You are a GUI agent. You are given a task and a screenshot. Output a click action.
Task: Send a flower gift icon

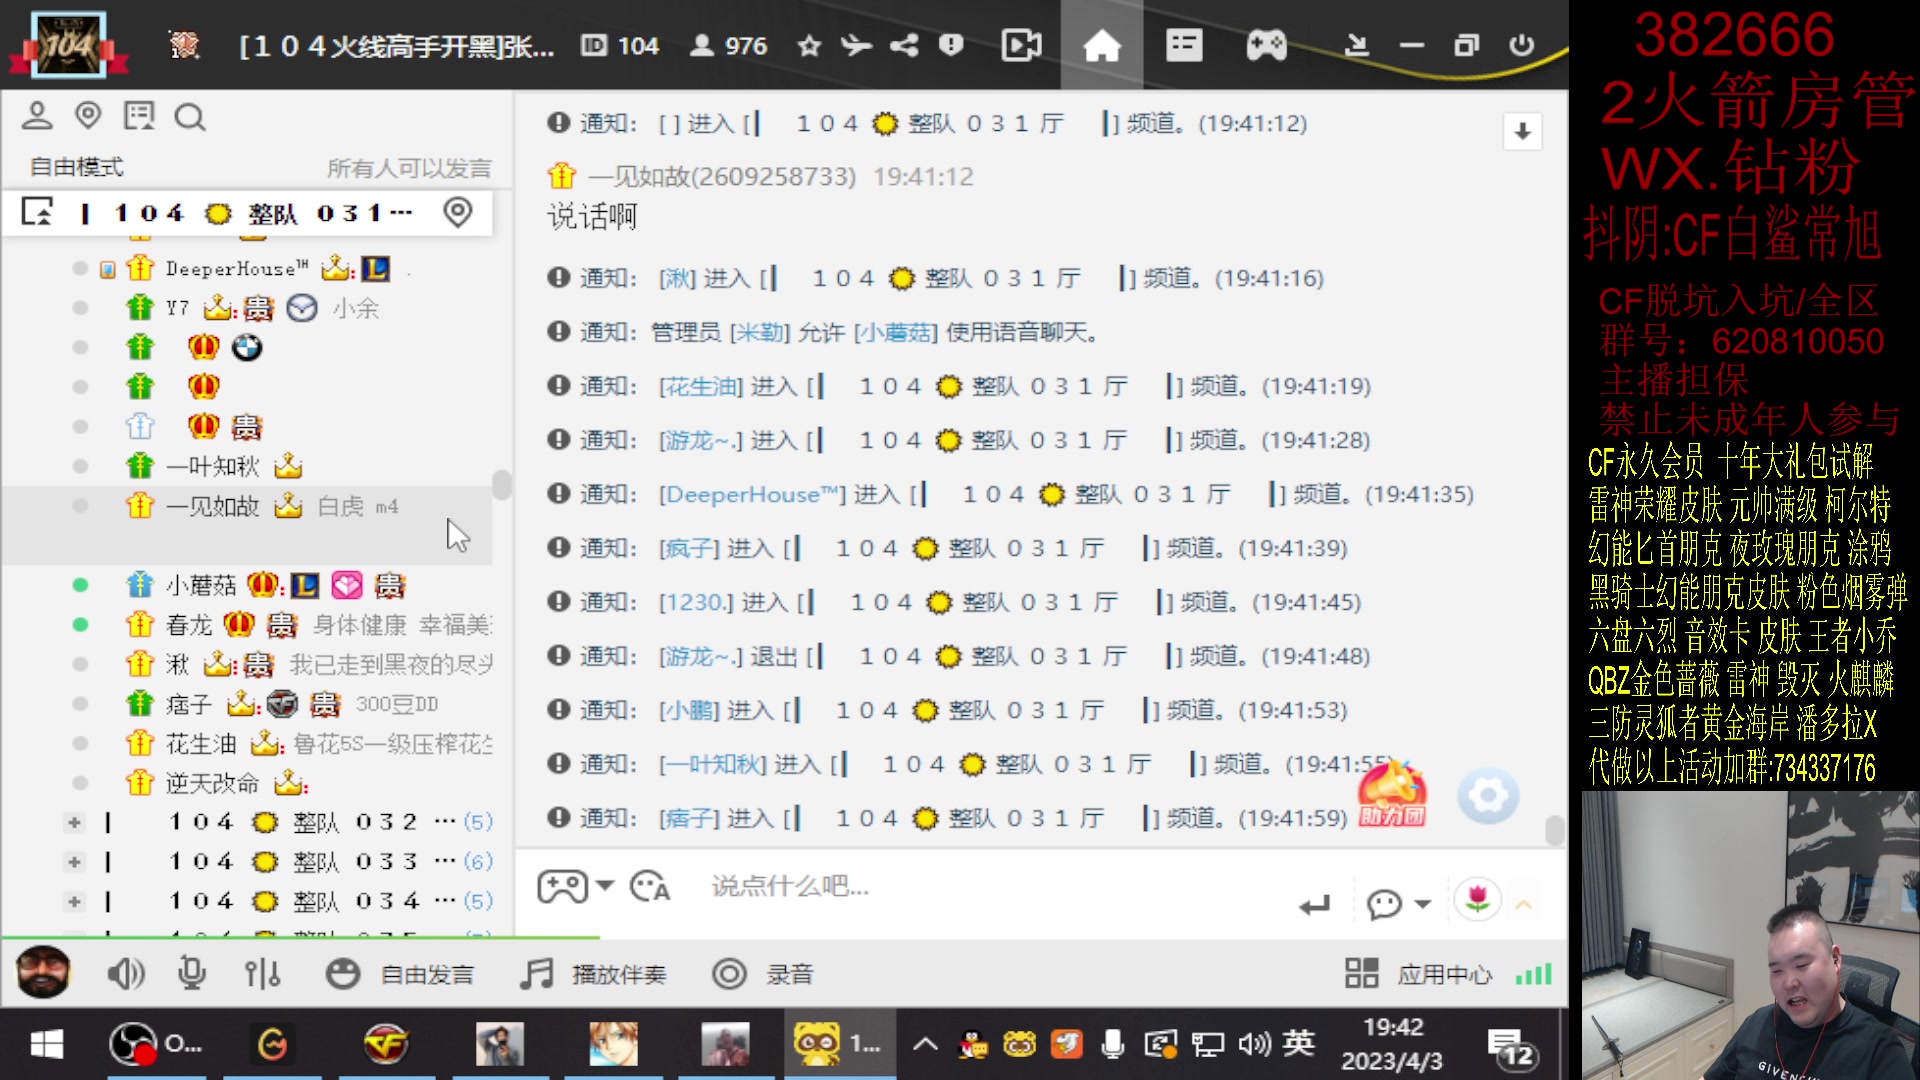coord(1478,898)
